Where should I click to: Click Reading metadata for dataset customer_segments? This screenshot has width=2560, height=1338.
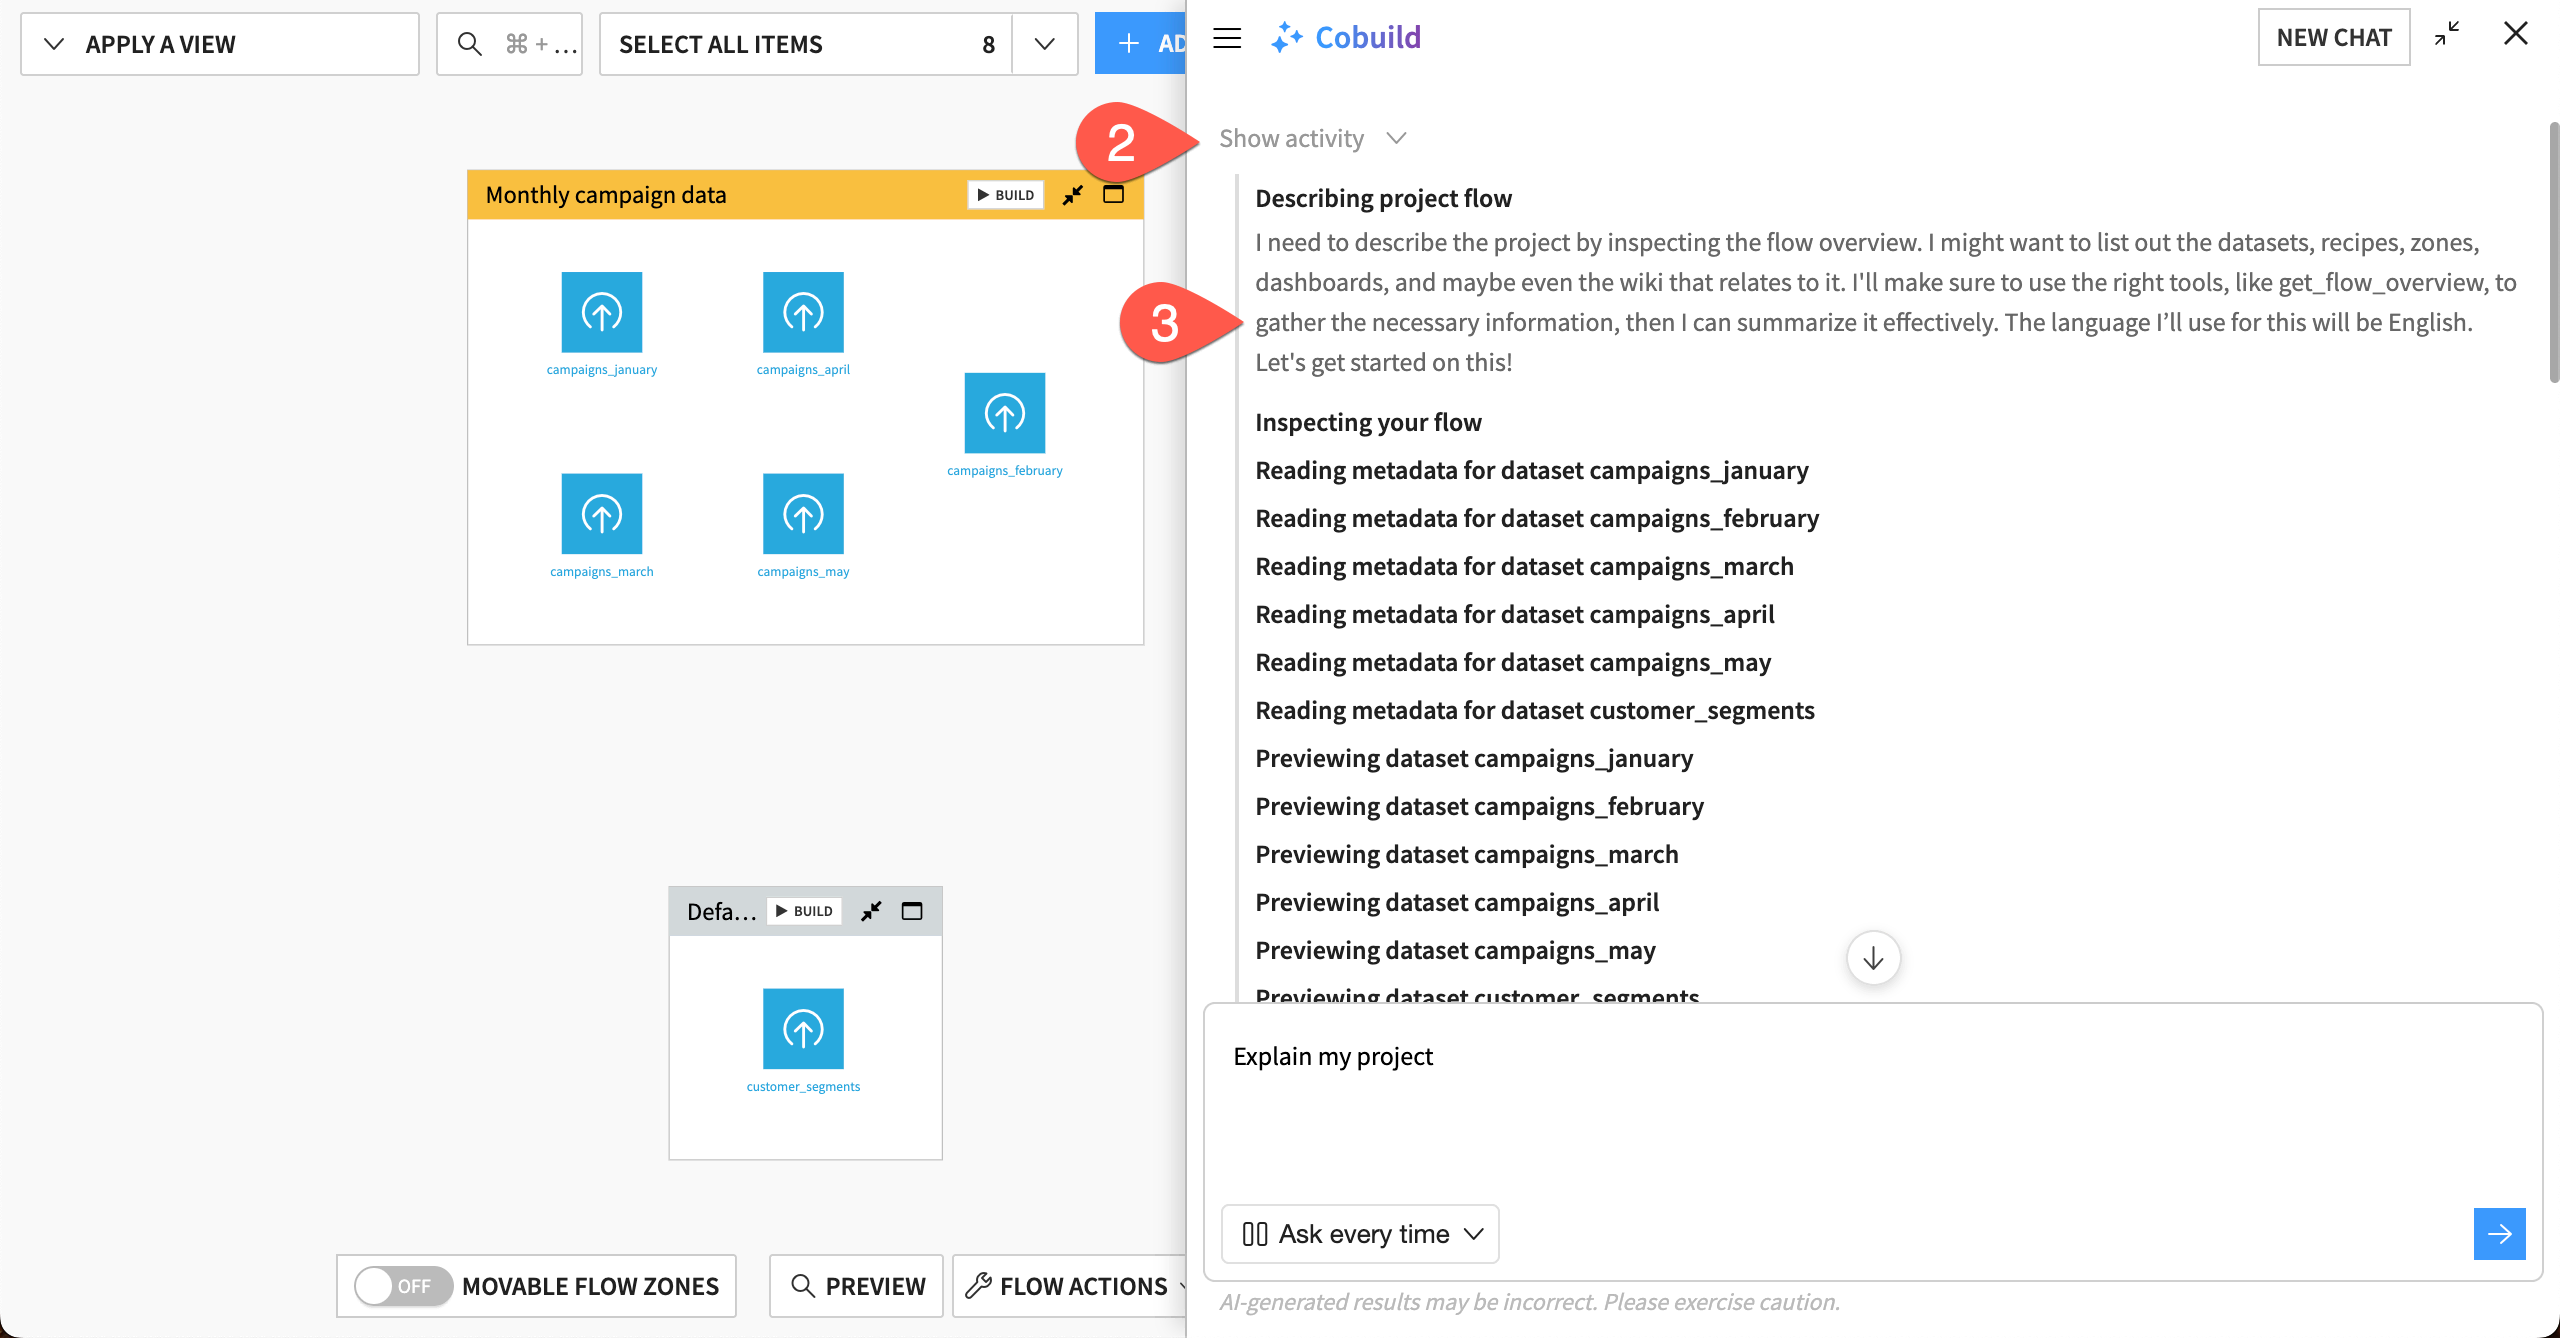click(1535, 710)
